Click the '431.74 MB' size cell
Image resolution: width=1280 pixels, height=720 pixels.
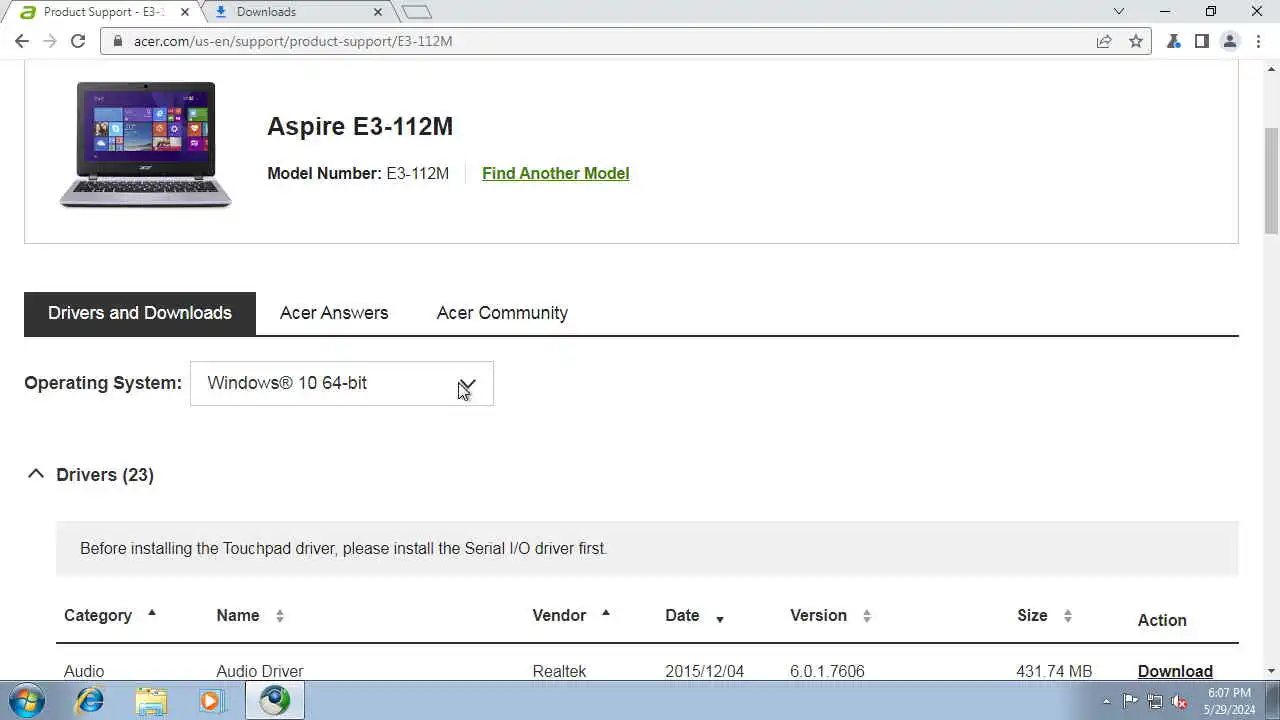[1054, 671]
